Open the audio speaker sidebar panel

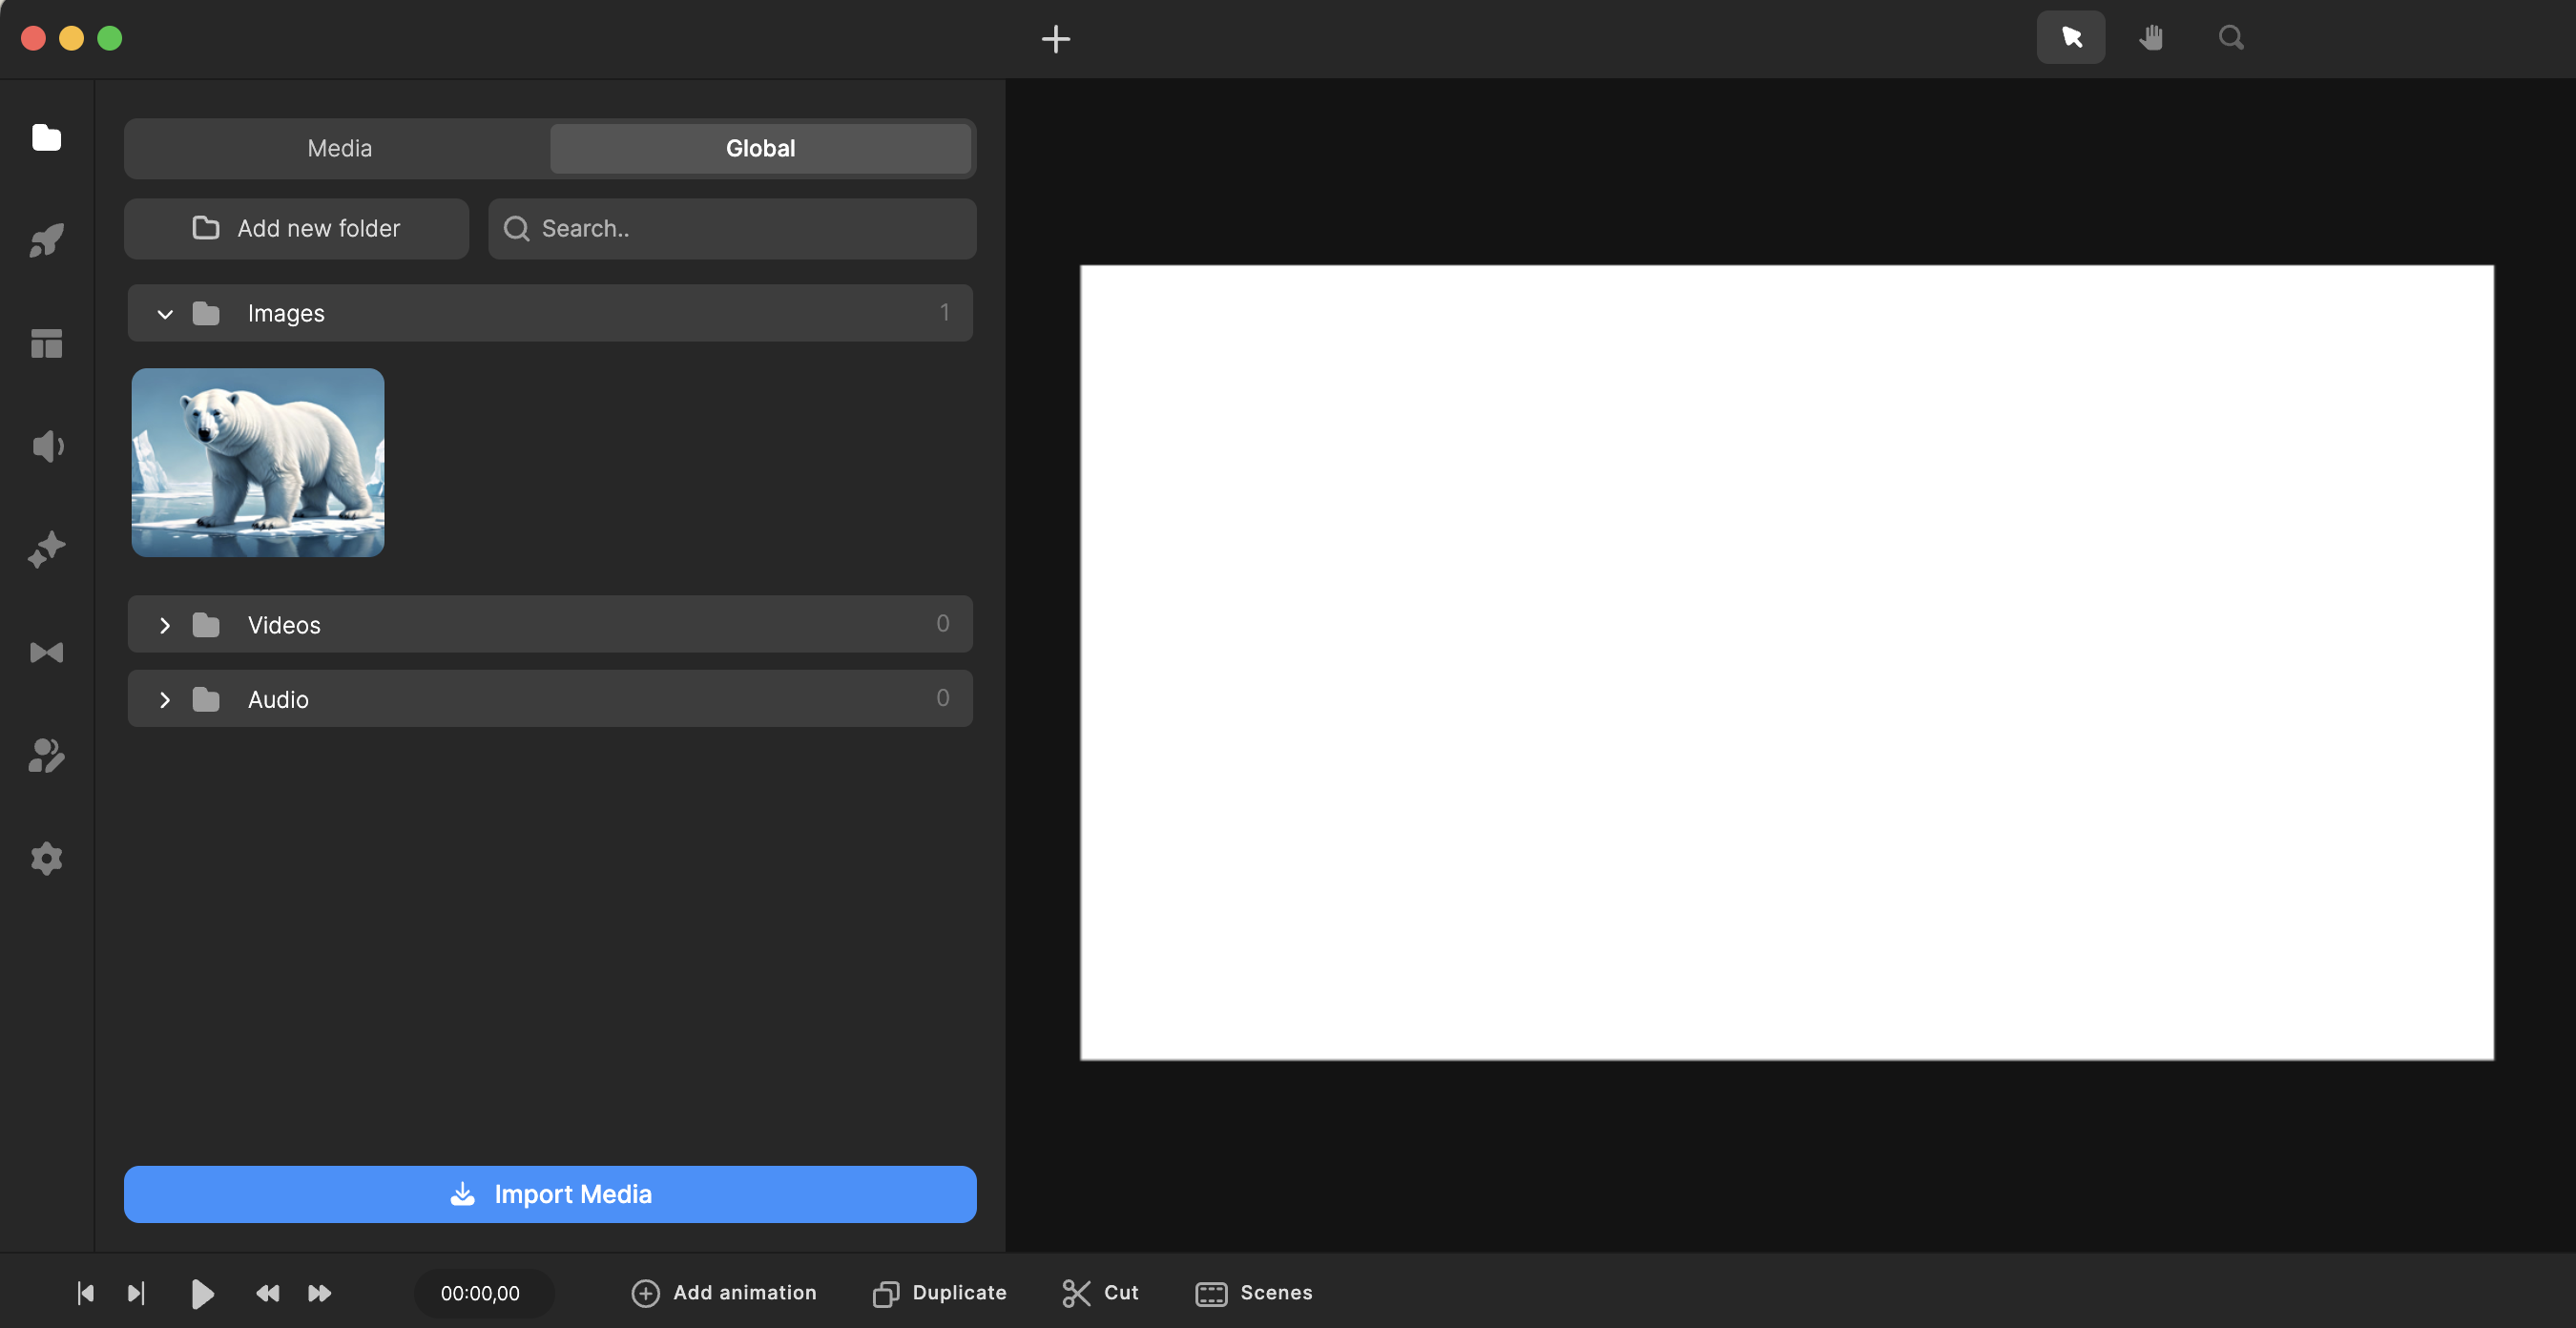point(46,446)
